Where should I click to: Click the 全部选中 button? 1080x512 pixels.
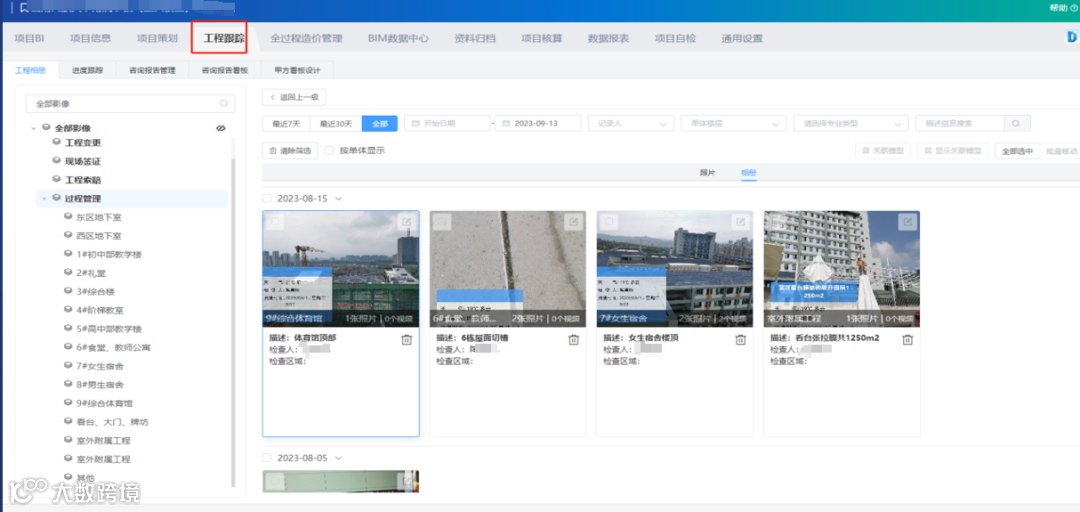click(1017, 150)
